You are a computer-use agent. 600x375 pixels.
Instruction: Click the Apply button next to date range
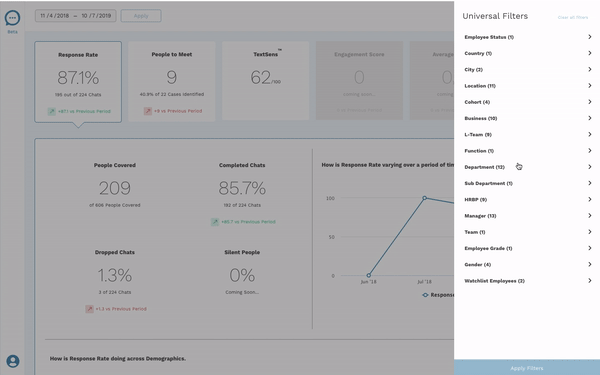point(141,16)
